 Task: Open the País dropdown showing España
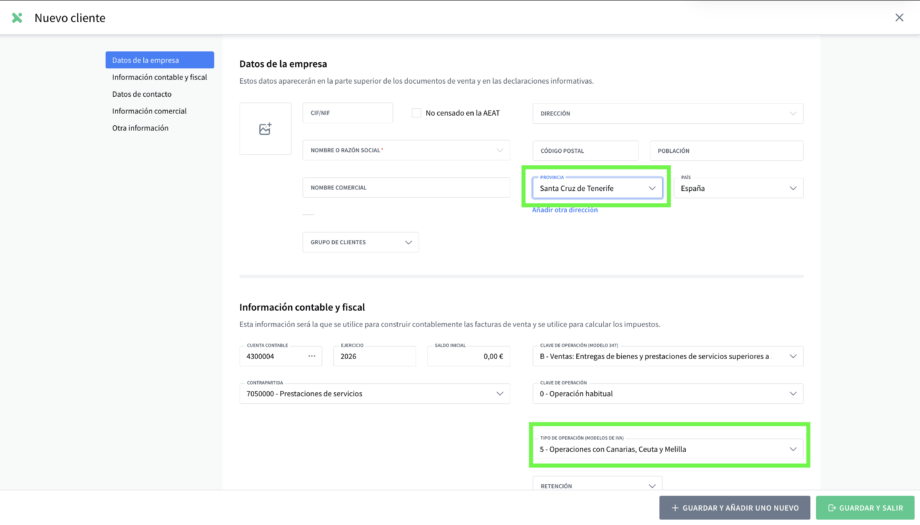tap(738, 188)
